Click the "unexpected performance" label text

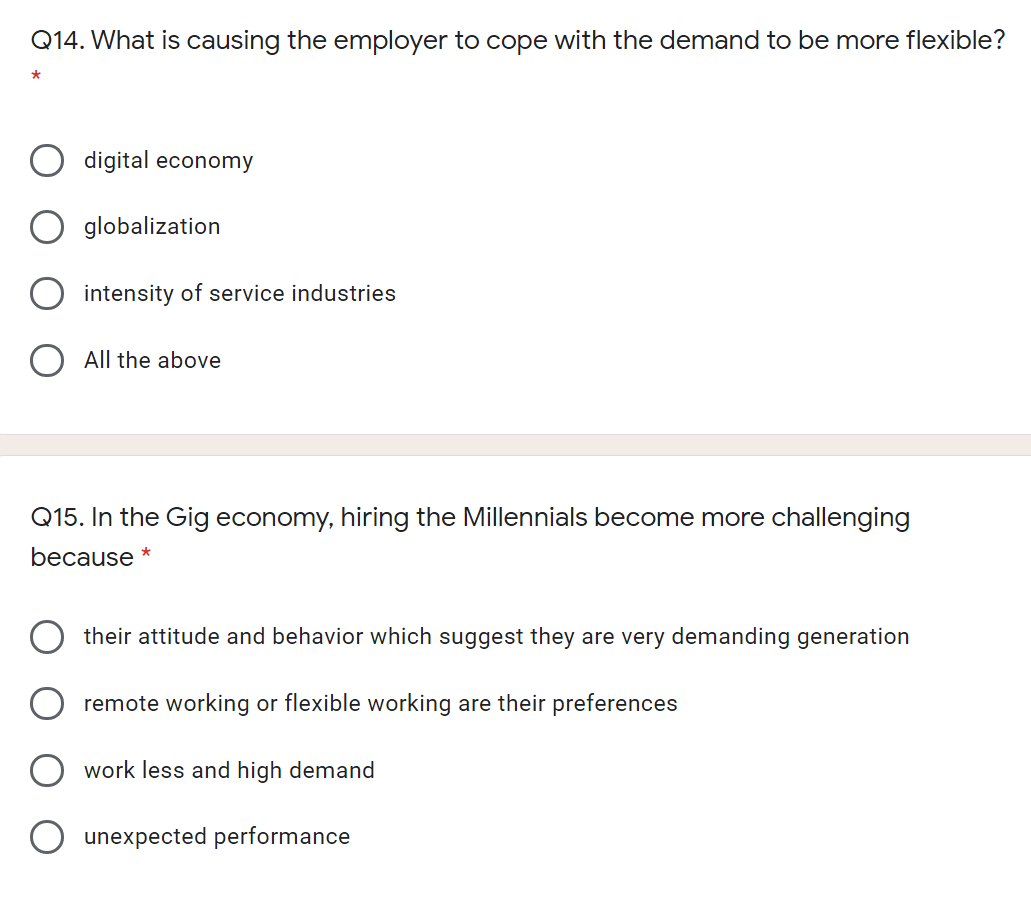(217, 837)
